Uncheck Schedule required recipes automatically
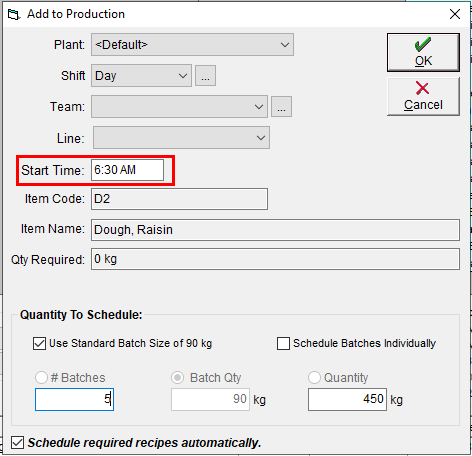Image resolution: width=472 pixels, height=456 pixels. (x=17, y=443)
